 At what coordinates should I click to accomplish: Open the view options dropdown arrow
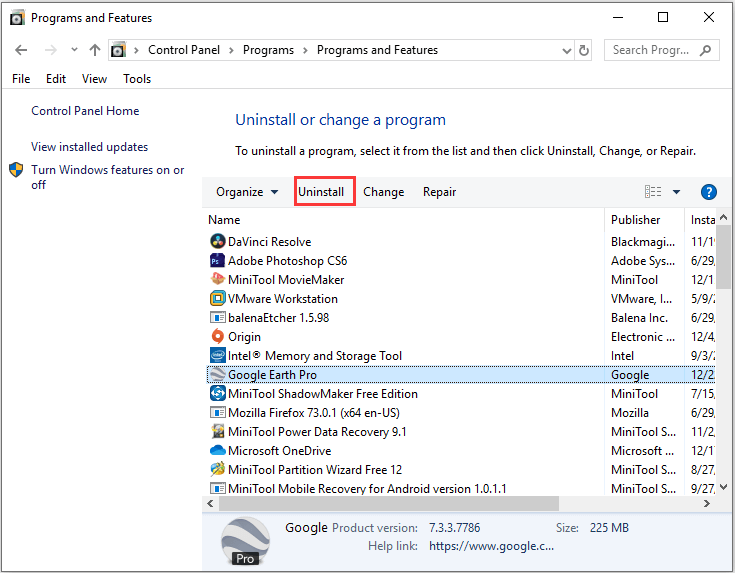pos(676,192)
